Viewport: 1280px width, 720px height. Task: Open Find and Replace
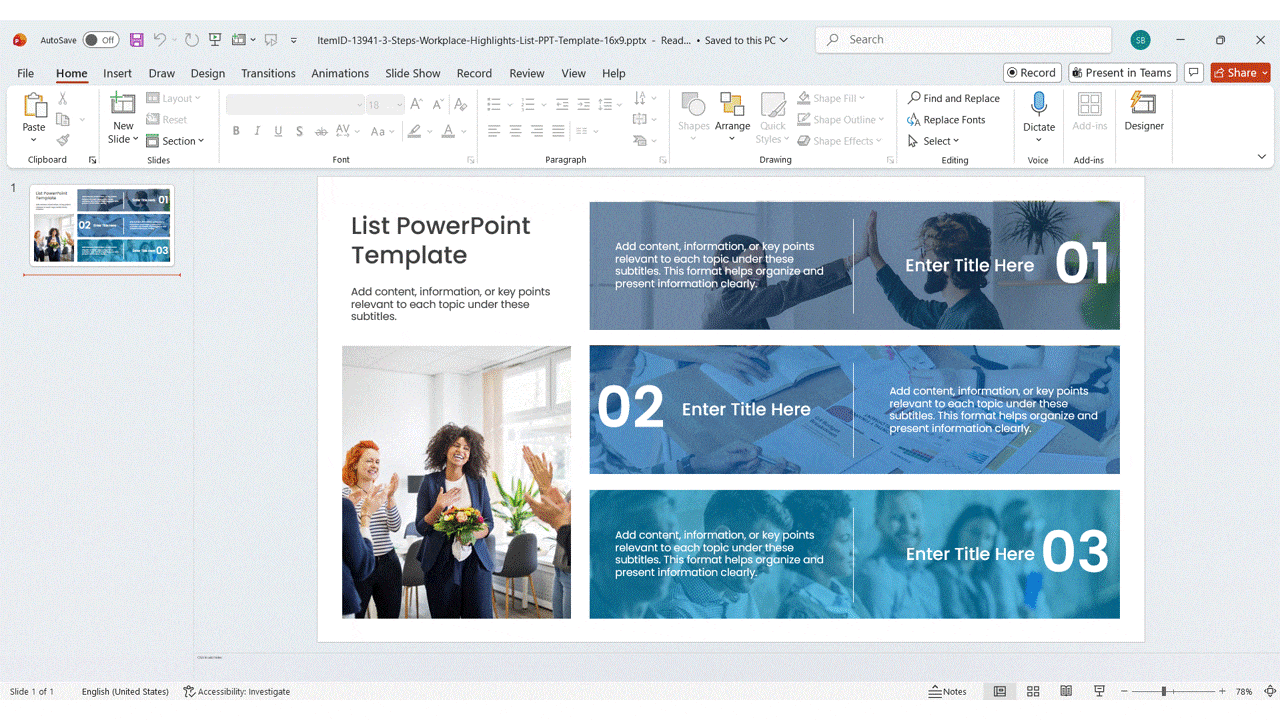[x=953, y=97]
